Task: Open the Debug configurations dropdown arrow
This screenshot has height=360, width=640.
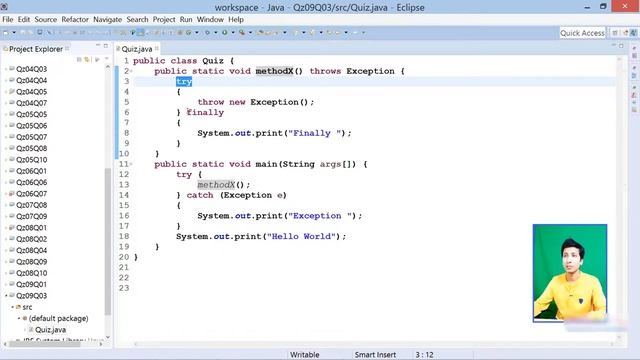Action: pyautogui.click(x=216, y=33)
